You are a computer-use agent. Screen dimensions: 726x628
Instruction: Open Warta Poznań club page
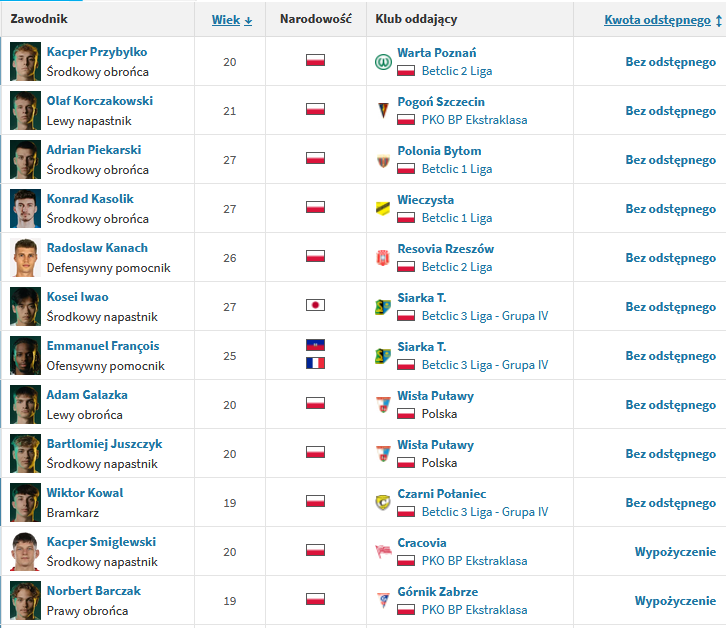click(x=437, y=53)
